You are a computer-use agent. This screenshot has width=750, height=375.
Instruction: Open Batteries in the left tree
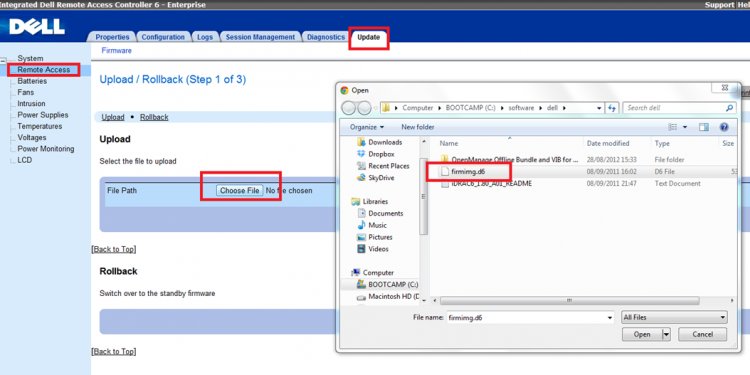click(32, 81)
